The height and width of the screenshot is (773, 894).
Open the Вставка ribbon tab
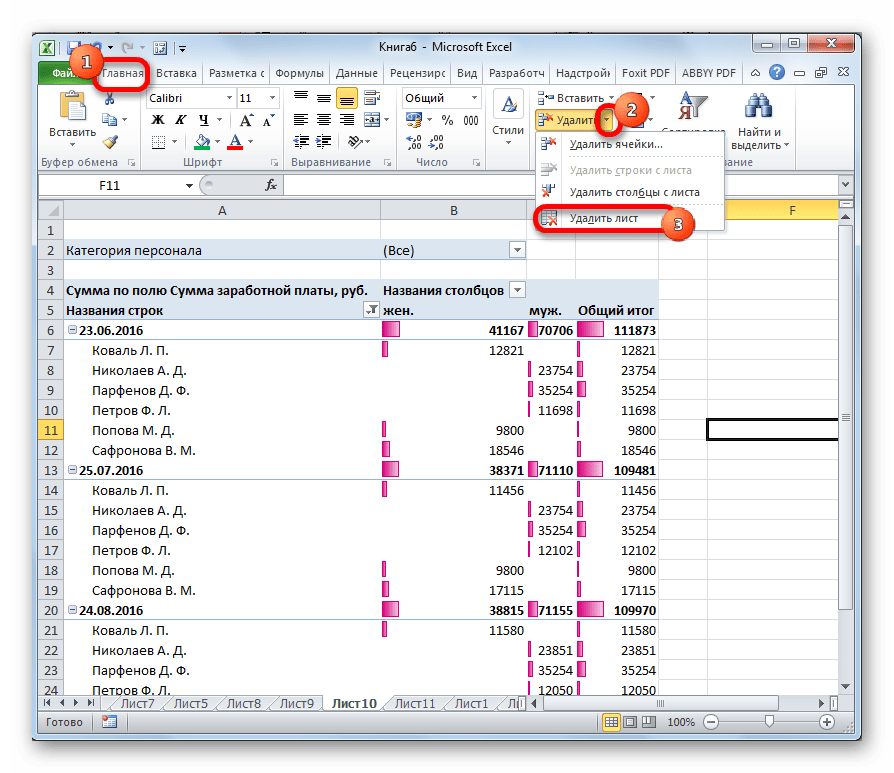pyautogui.click(x=176, y=73)
